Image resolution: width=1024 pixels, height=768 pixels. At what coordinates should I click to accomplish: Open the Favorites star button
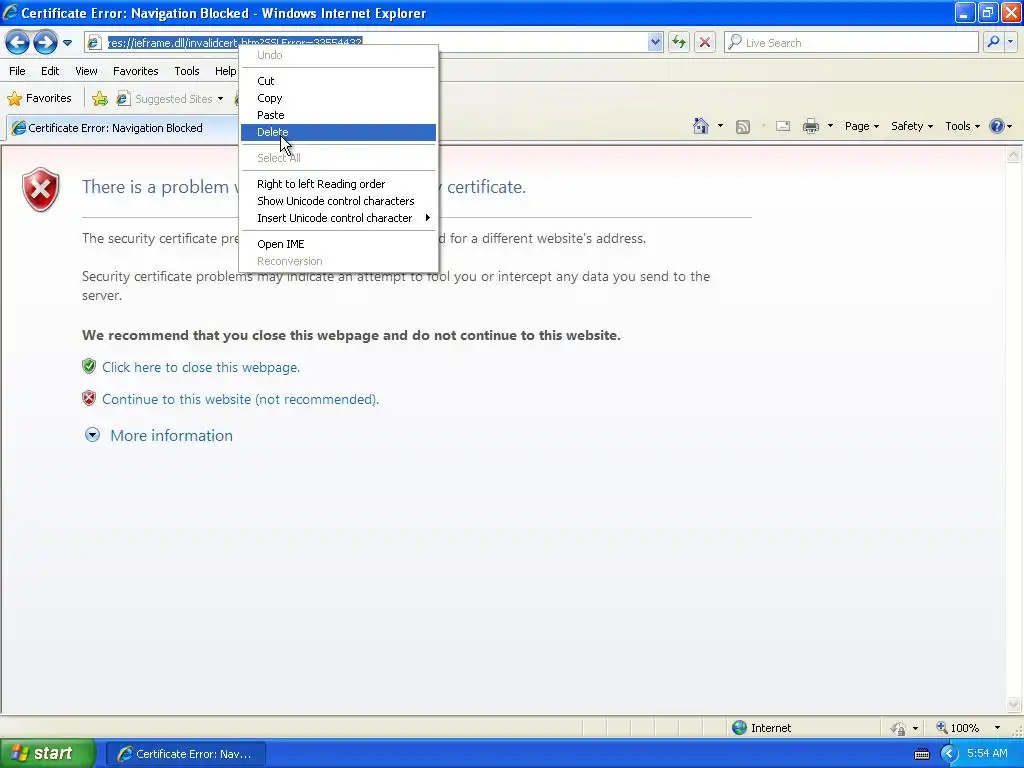coord(40,99)
